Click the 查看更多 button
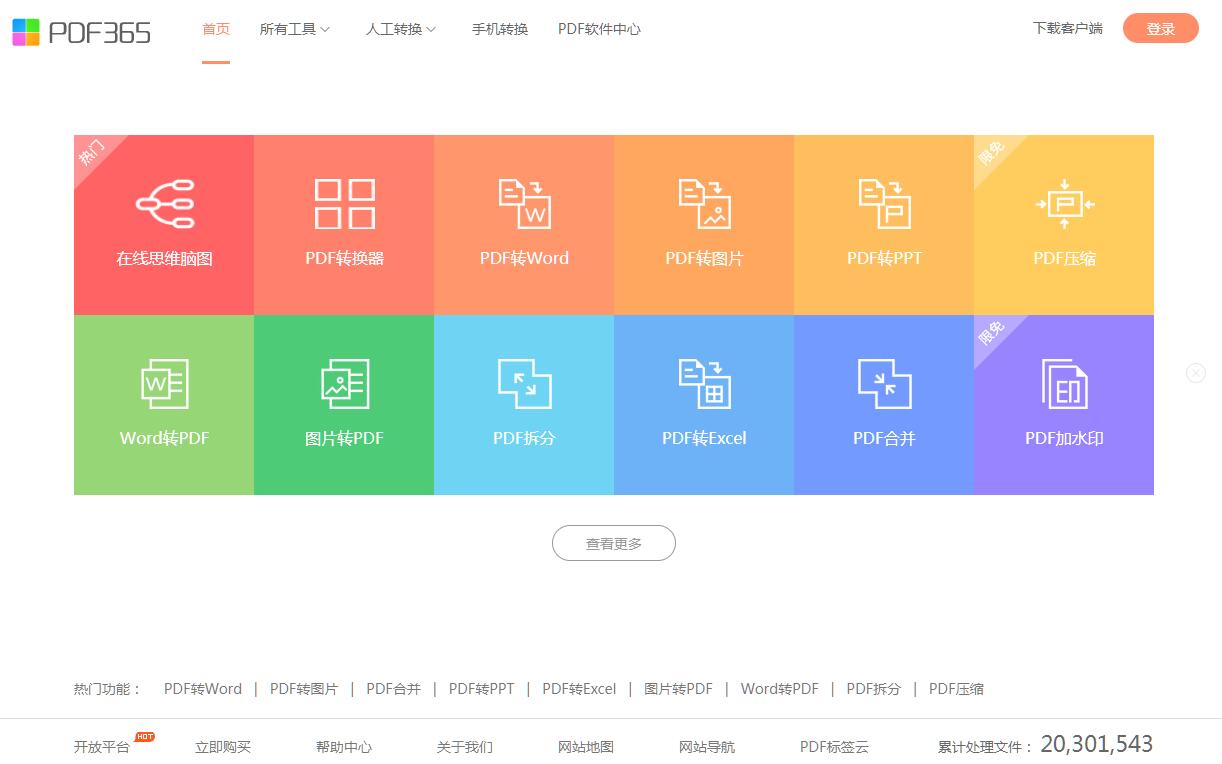The image size is (1222, 764). pyautogui.click(x=614, y=543)
